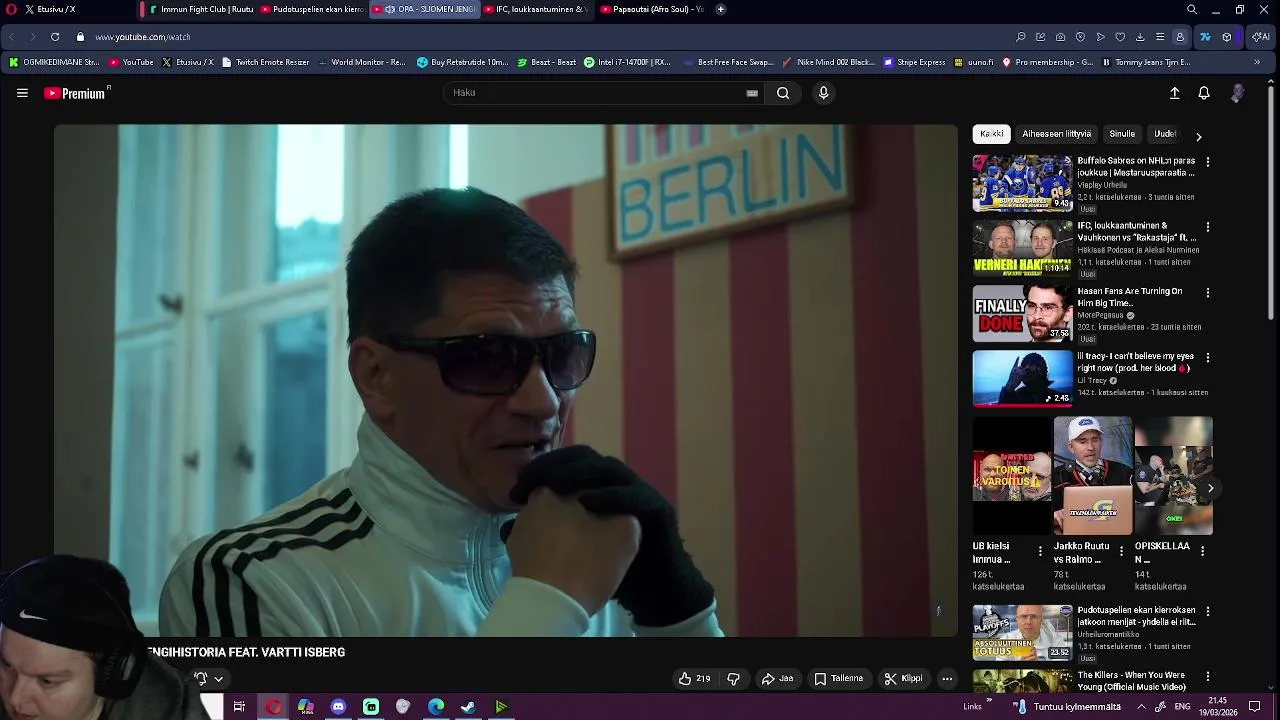Open options for Pudotuspelien video
Image resolution: width=1280 pixels, height=720 pixels.
click(1207, 611)
